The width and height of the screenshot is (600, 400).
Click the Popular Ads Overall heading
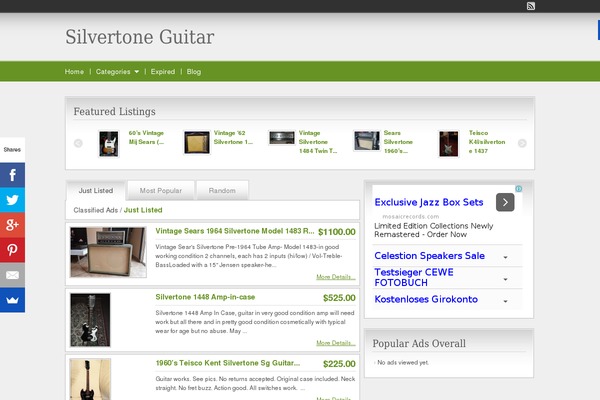pos(419,343)
